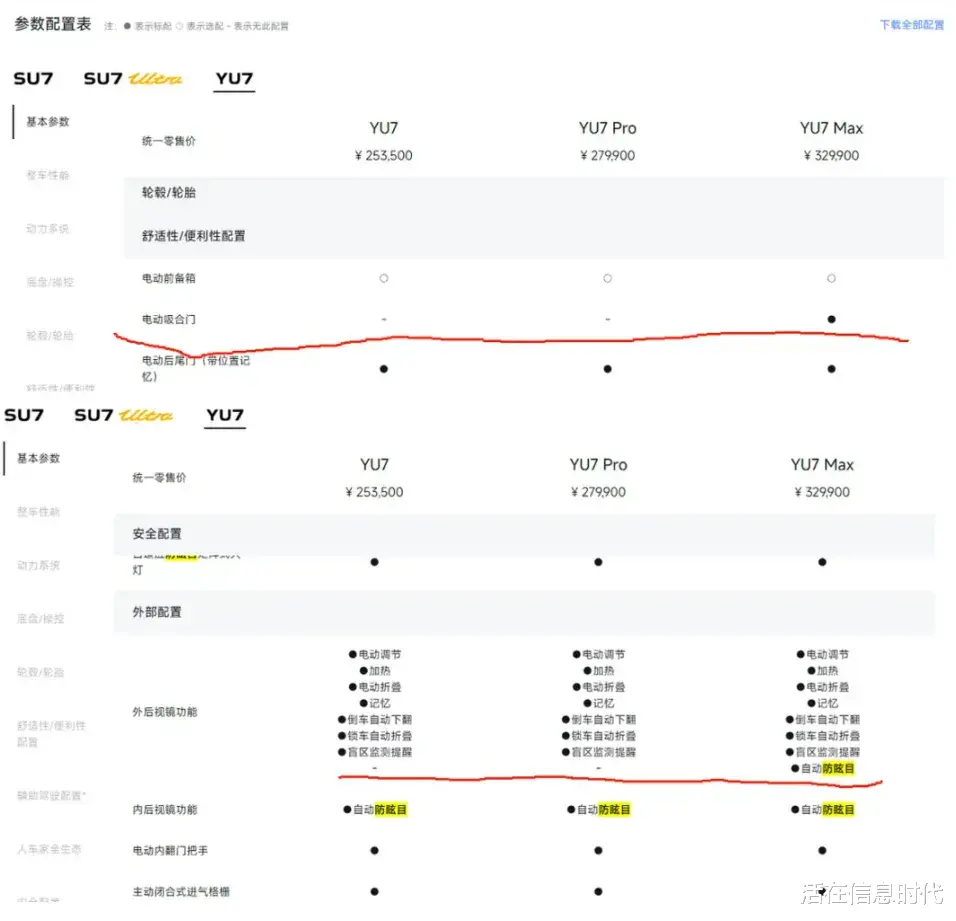Click the 电动前备箱 optional circle under base YU7

coord(384,278)
